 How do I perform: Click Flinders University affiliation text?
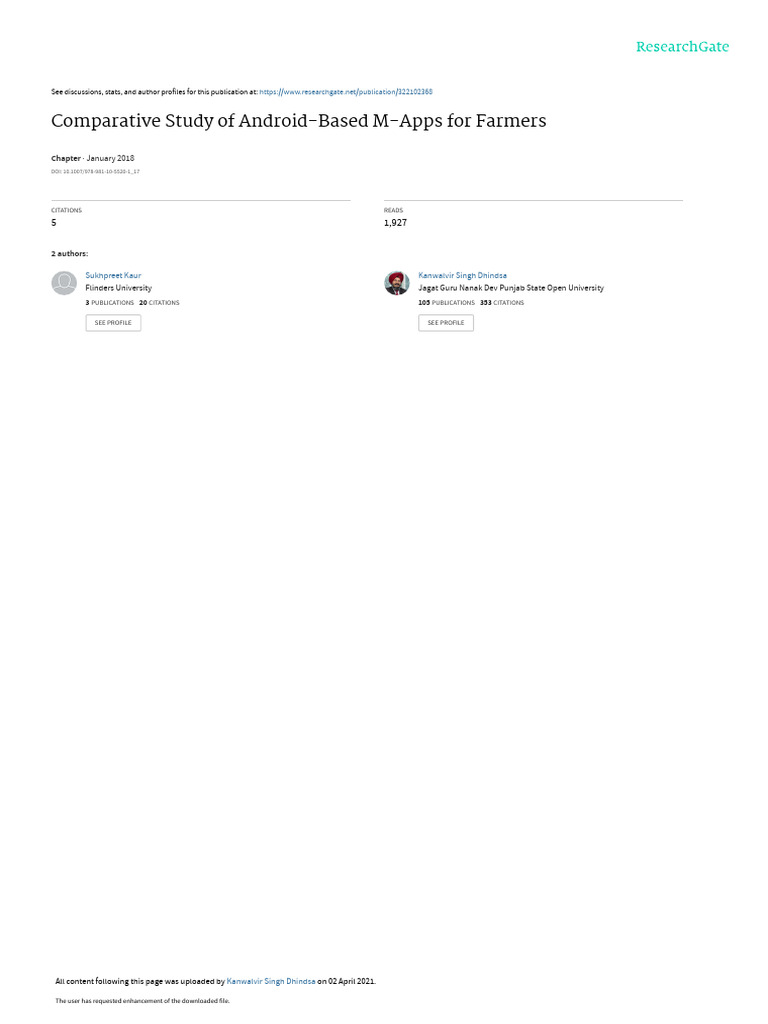click(118, 288)
